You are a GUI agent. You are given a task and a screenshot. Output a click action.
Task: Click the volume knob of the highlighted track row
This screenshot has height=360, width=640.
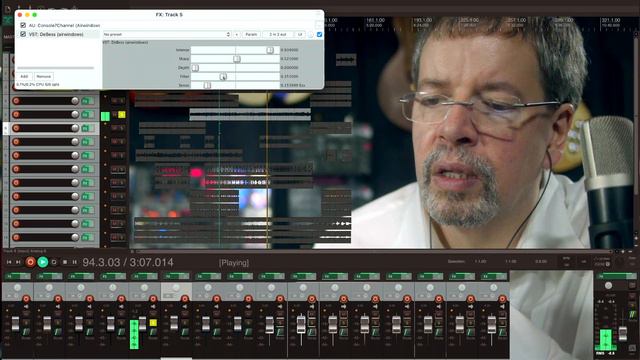75,128
